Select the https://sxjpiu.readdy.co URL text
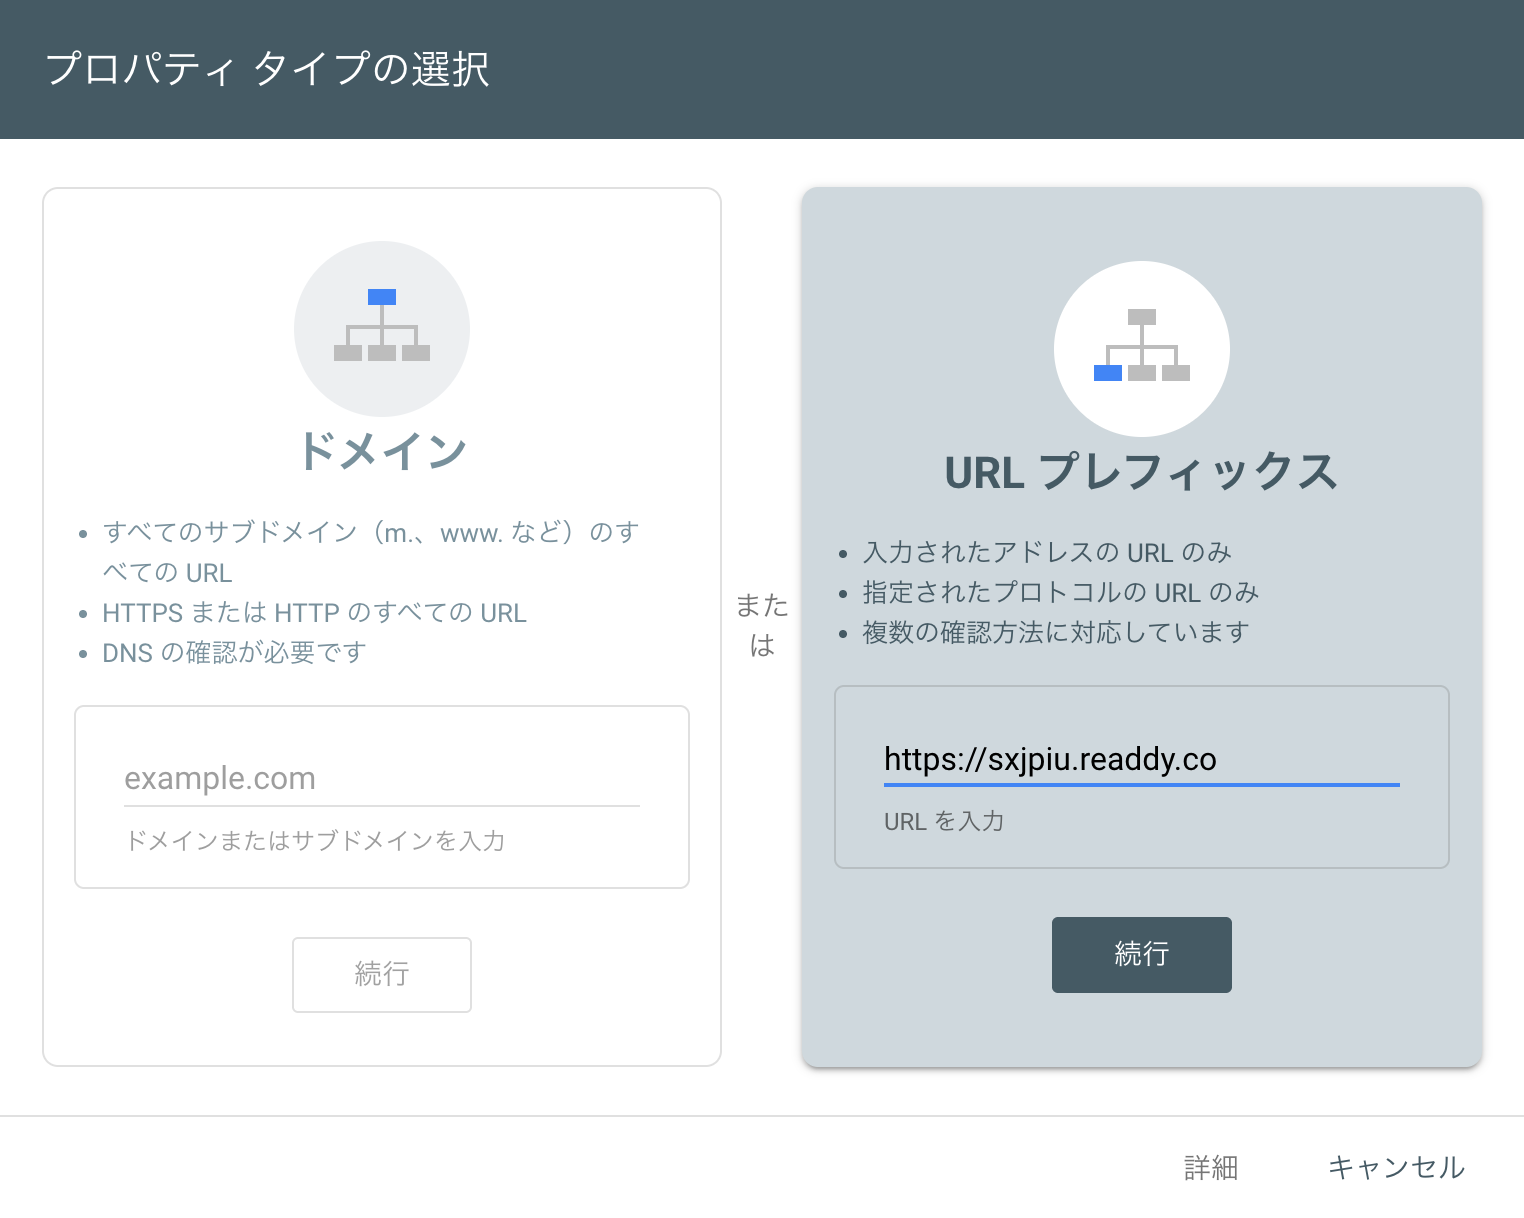The width and height of the screenshot is (1524, 1218). pos(1048,760)
